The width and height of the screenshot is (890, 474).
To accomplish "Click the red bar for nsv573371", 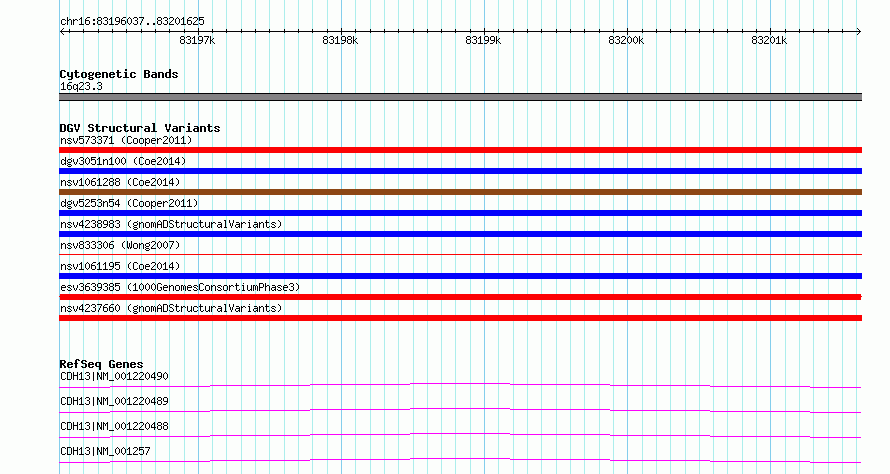I will tap(460, 150).
